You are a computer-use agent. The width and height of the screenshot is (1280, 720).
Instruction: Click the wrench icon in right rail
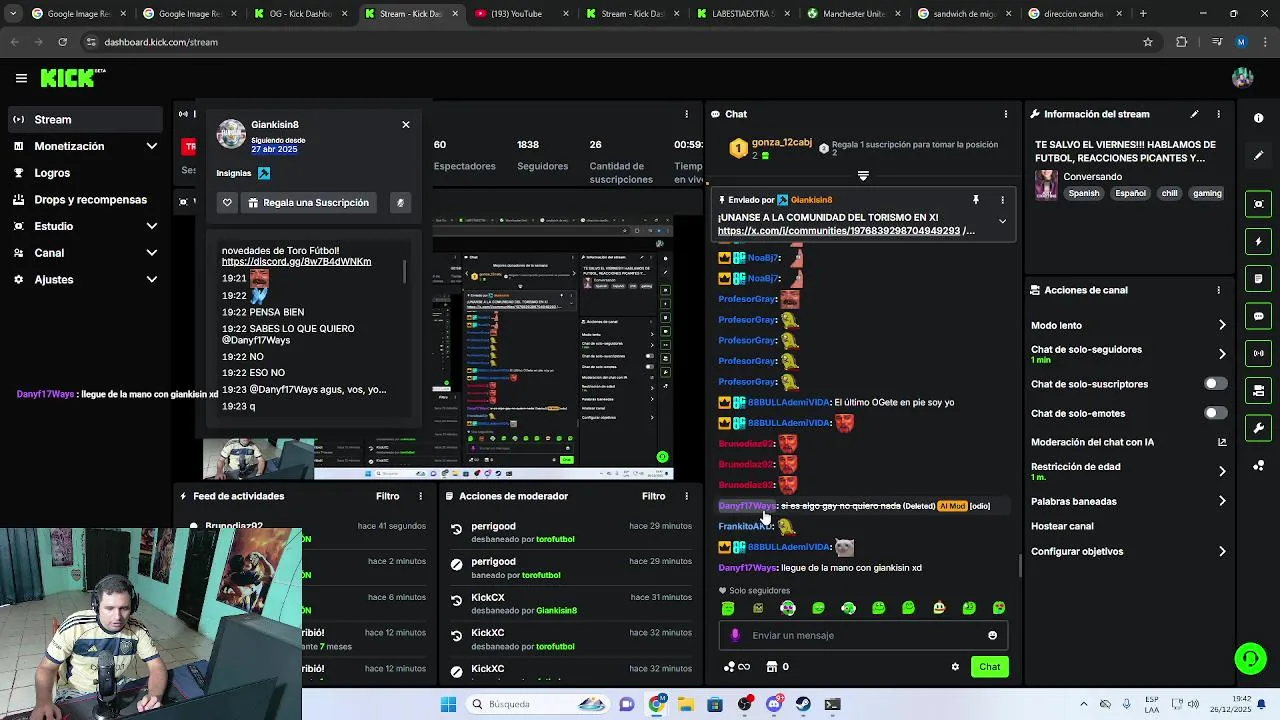click(x=1258, y=428)
